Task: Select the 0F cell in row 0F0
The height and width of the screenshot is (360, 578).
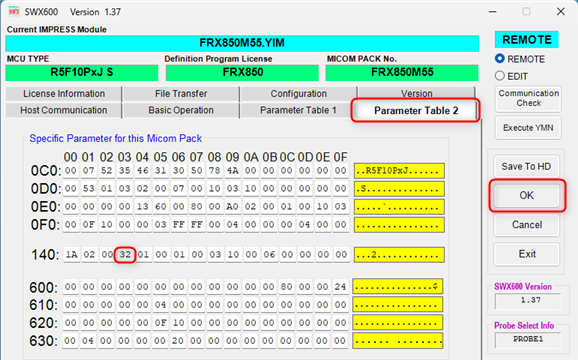Action: tap(88, 224)
